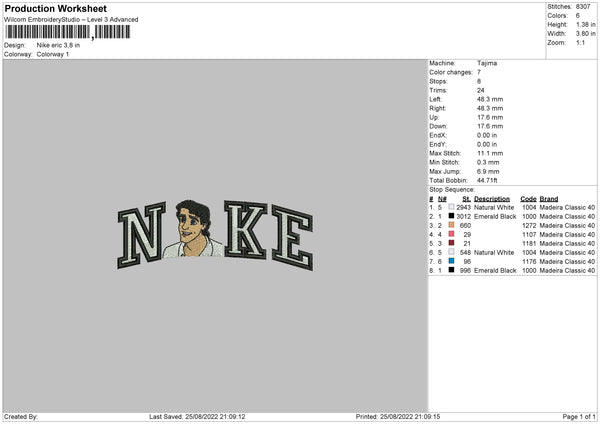Viewport: 600px width, 424px height.
Task: Click the Width value 3.80 in
Action: coord(585,34)
